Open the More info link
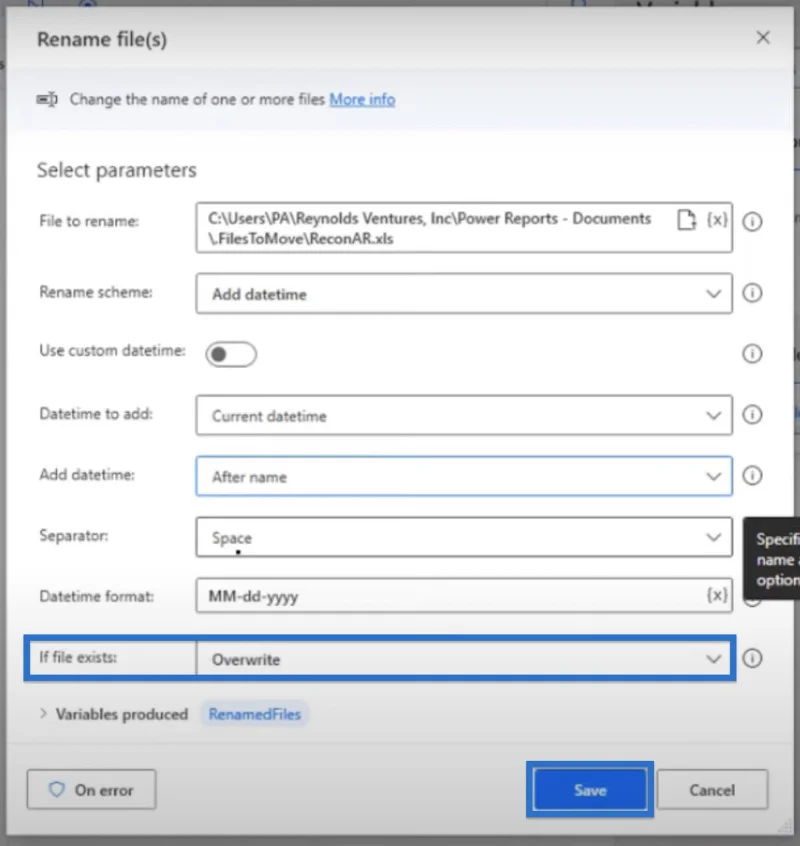This screenshot has height=846, width=800. (363, 100)
